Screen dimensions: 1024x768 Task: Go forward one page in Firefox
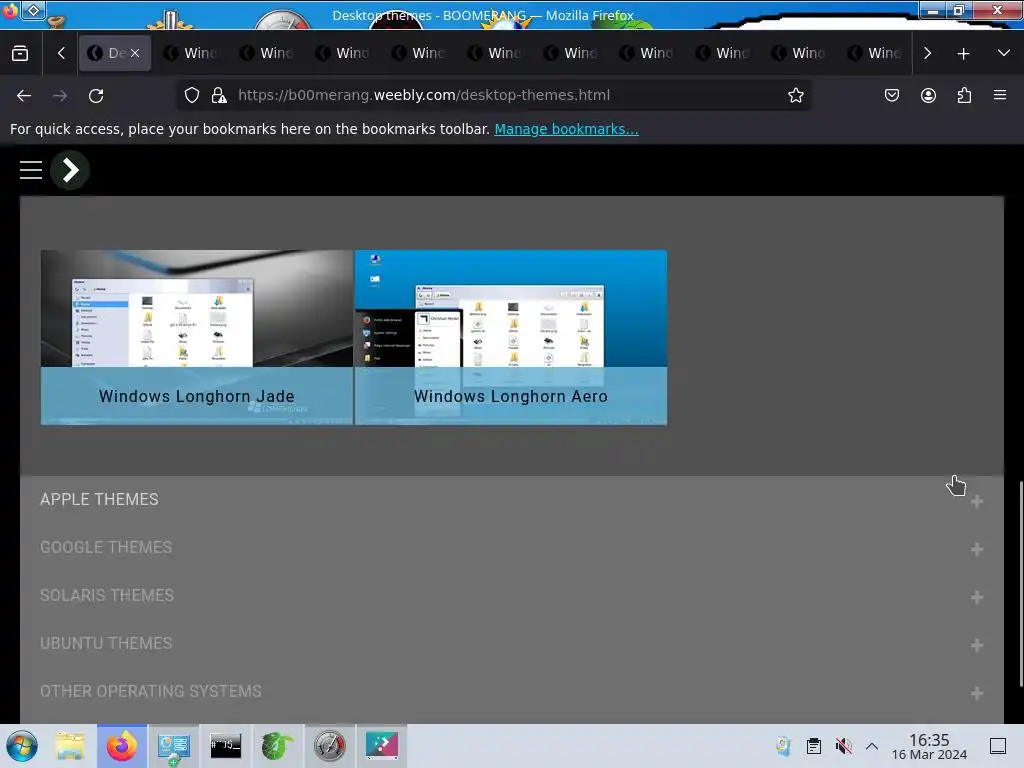[x=60, y=95]
